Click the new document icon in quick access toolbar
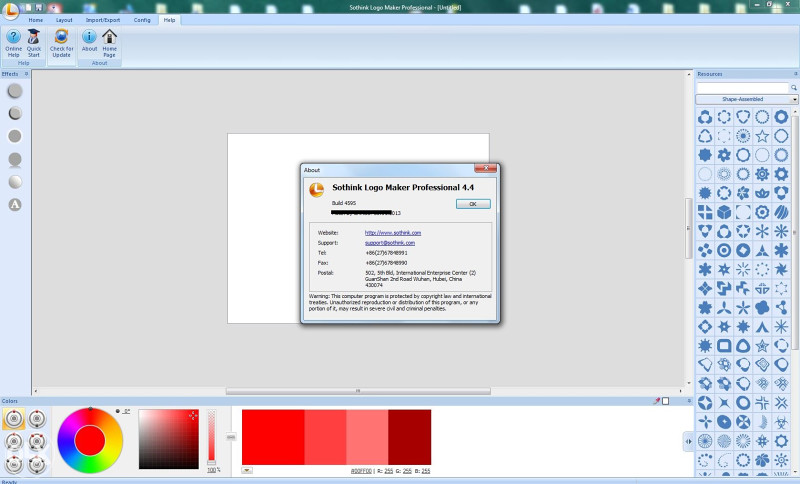This screenshot has height=484, width=800. (x=28, y=7)
